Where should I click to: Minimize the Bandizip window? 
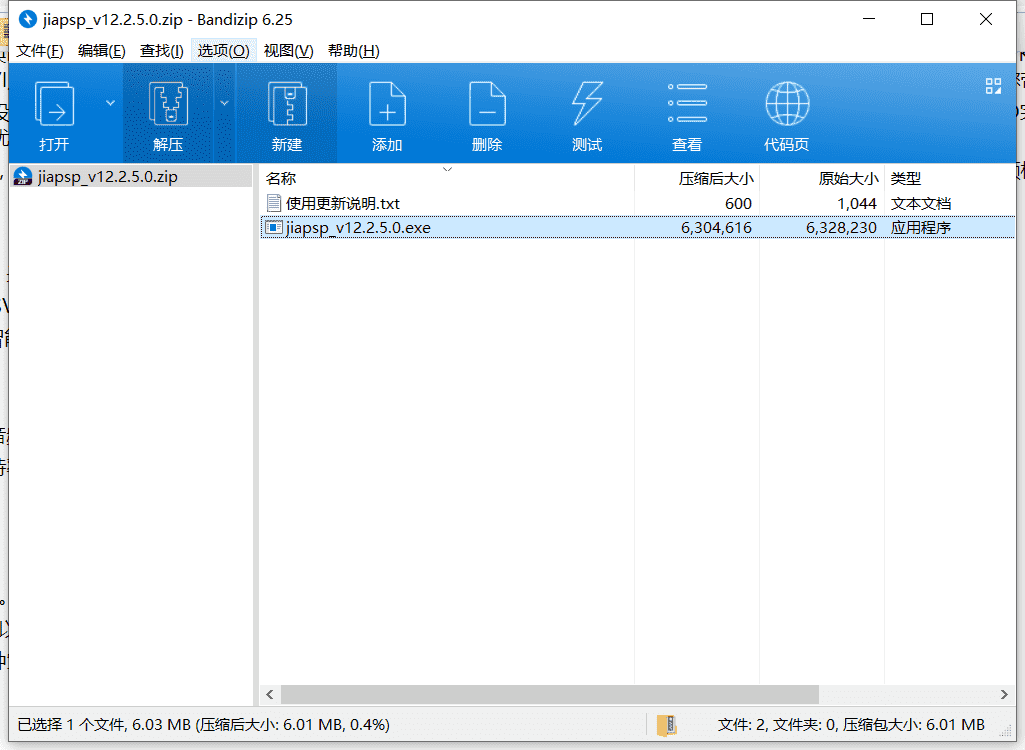tap(869, 20)
